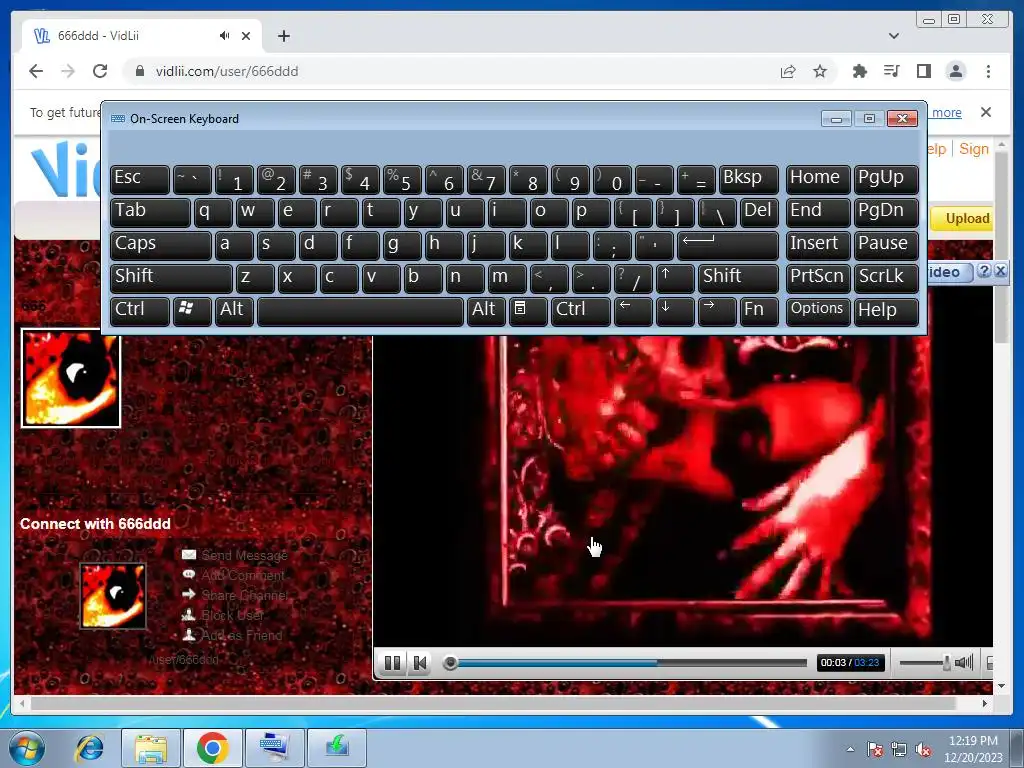
Task: Toggle left Alt key on On-Screen Keyboard
Action: (x=234, y=311)
